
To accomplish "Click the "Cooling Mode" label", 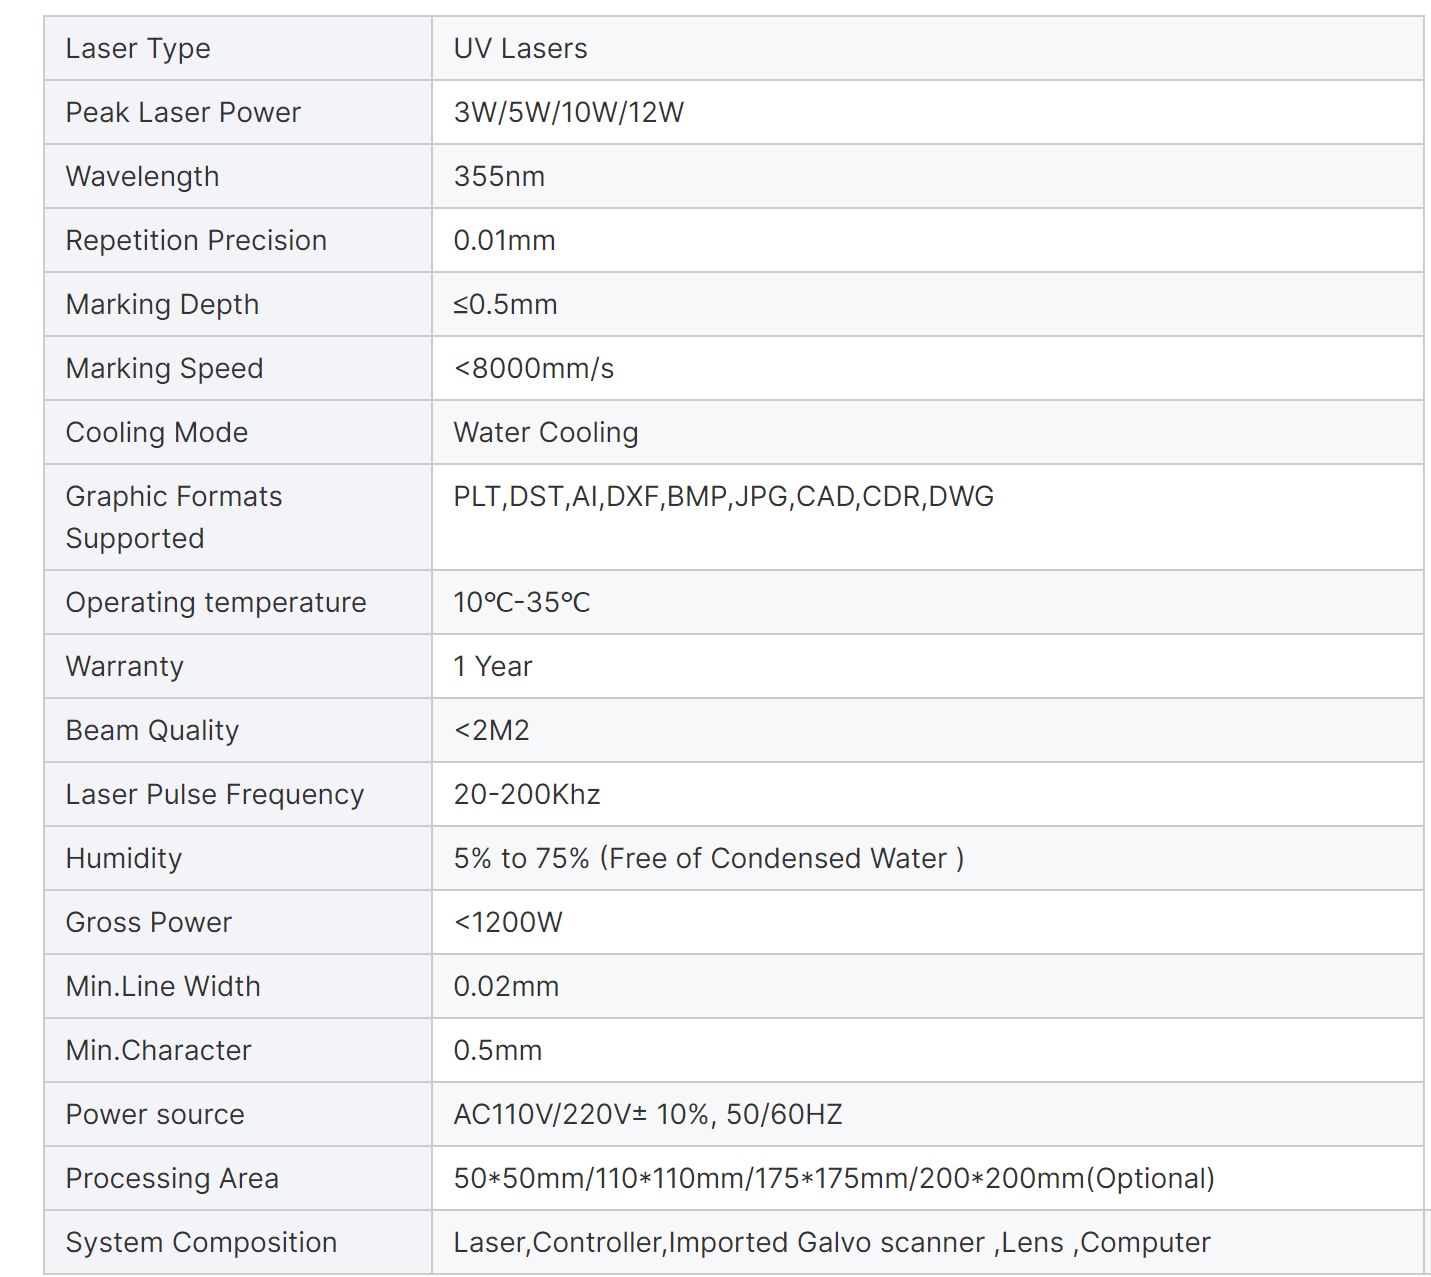I will [x=157, y=433].
